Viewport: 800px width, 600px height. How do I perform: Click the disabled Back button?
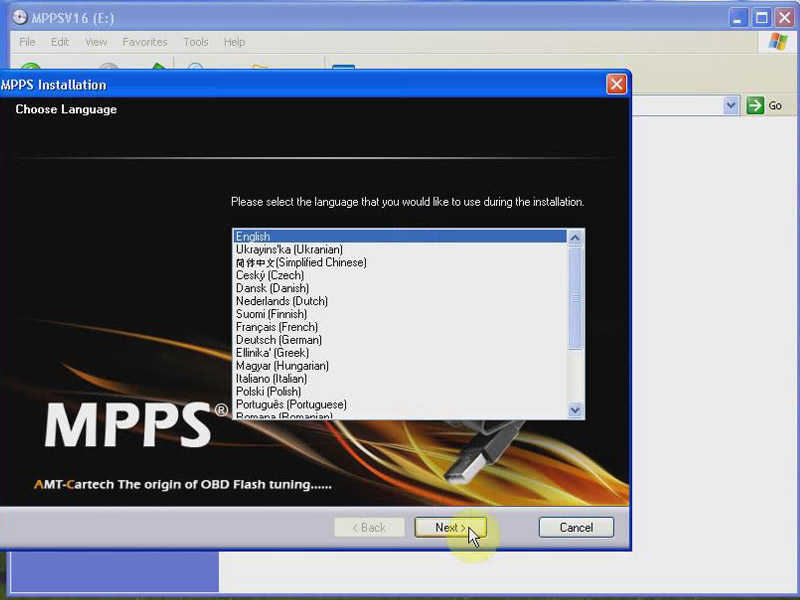coord(369,528)
